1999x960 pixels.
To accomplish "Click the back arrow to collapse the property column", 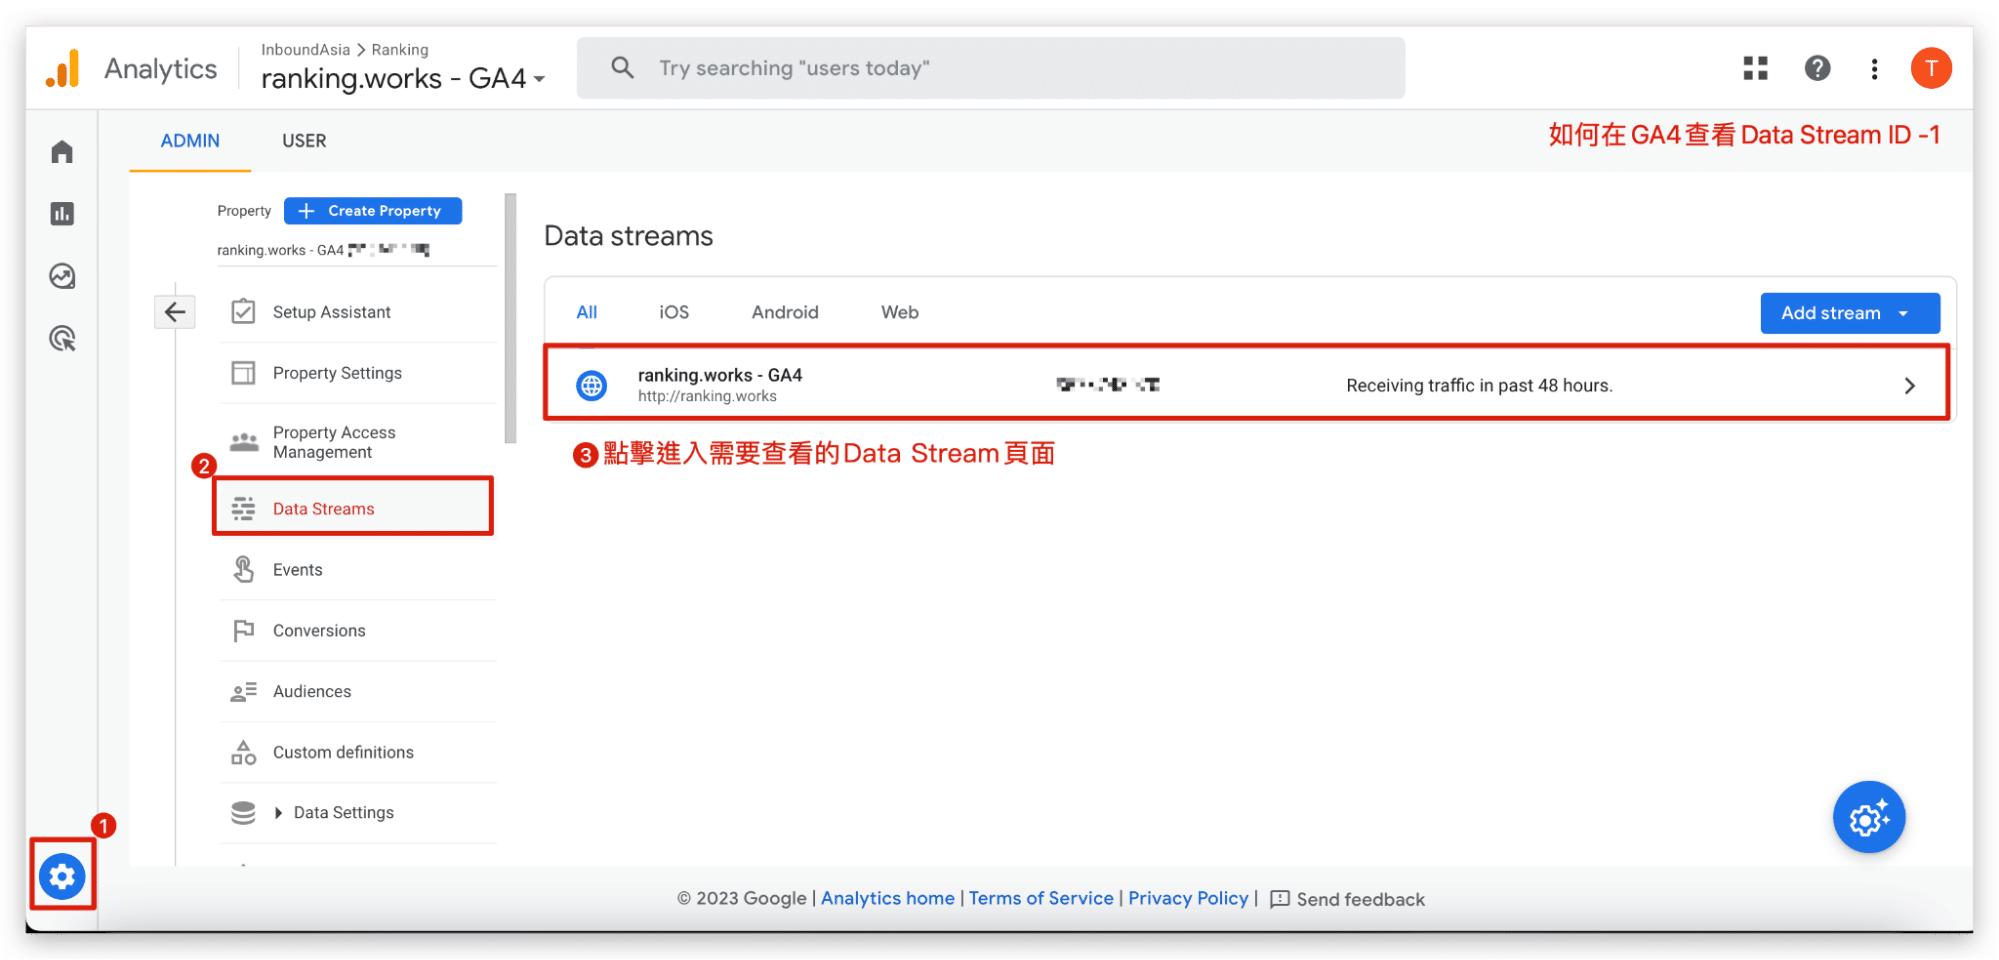I will pos(175,312).
